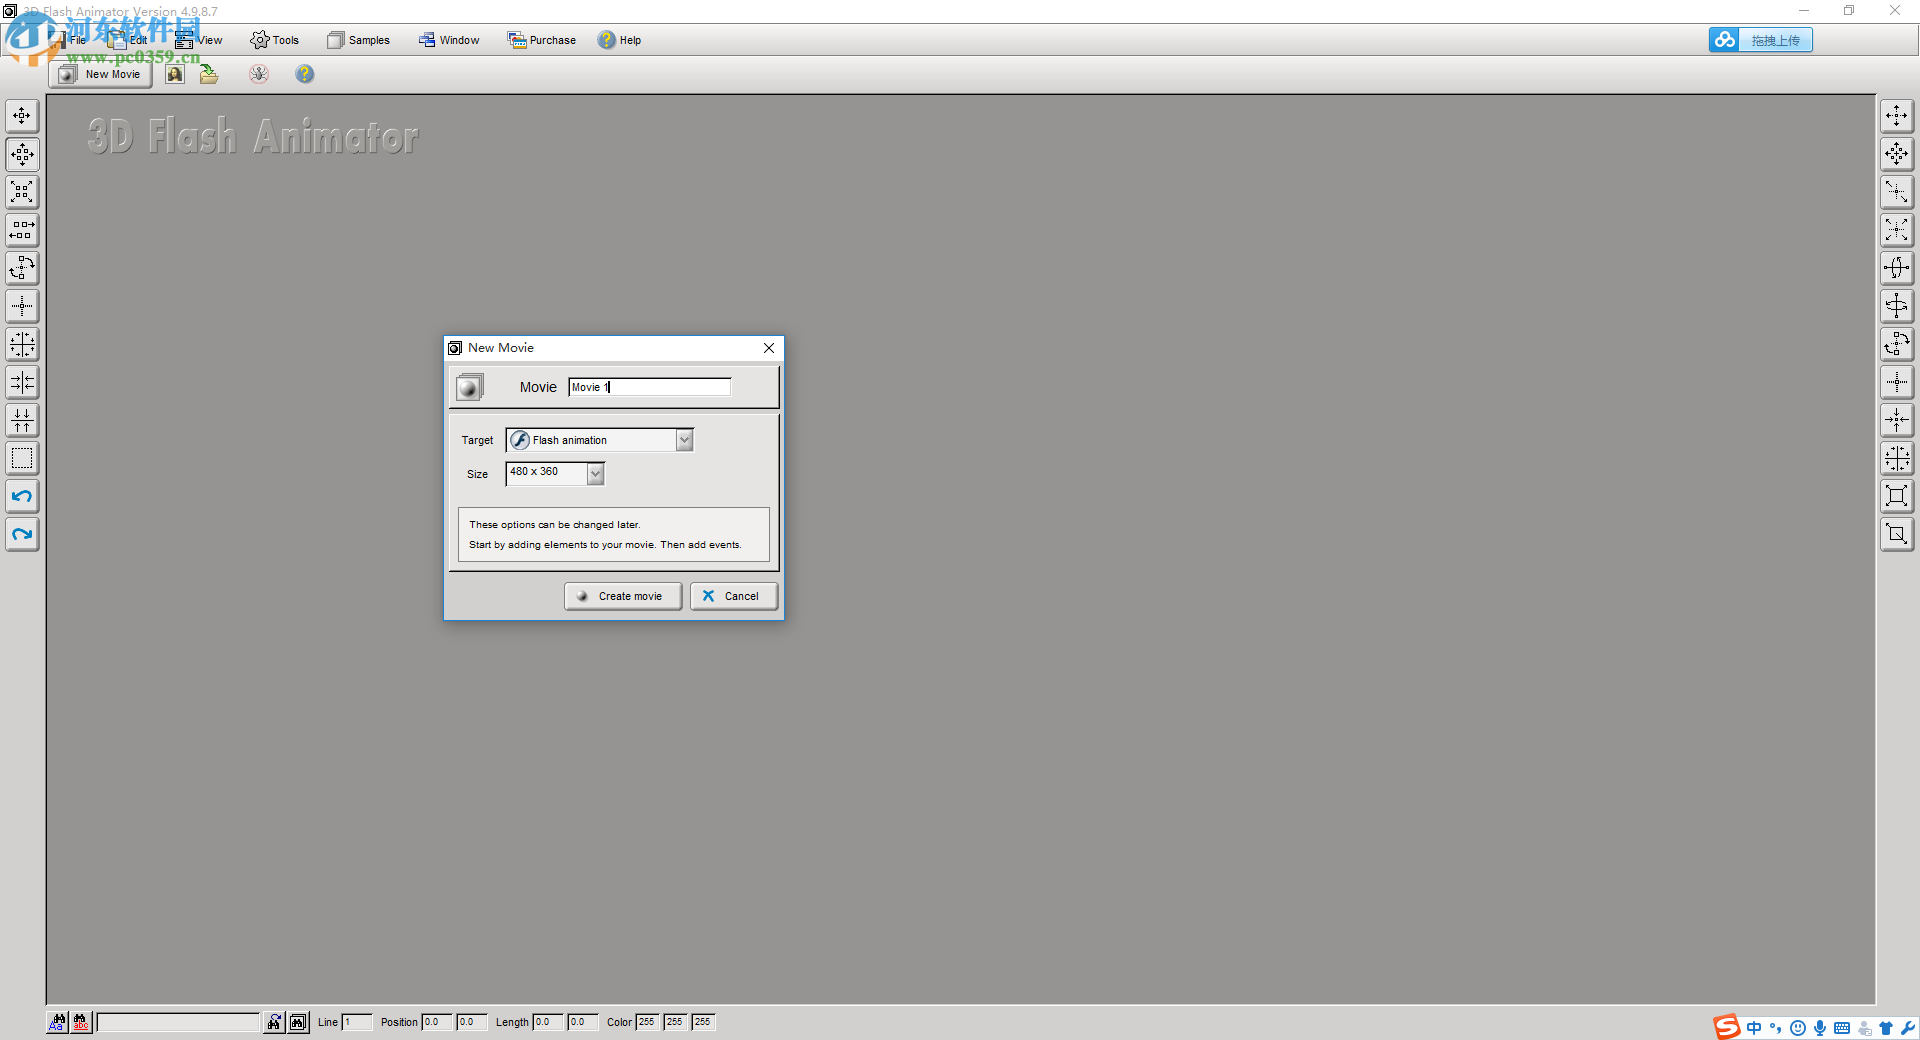
Task: Select right toolbar's four diagonal arrows tool
Action: [x=1897, y=230]
